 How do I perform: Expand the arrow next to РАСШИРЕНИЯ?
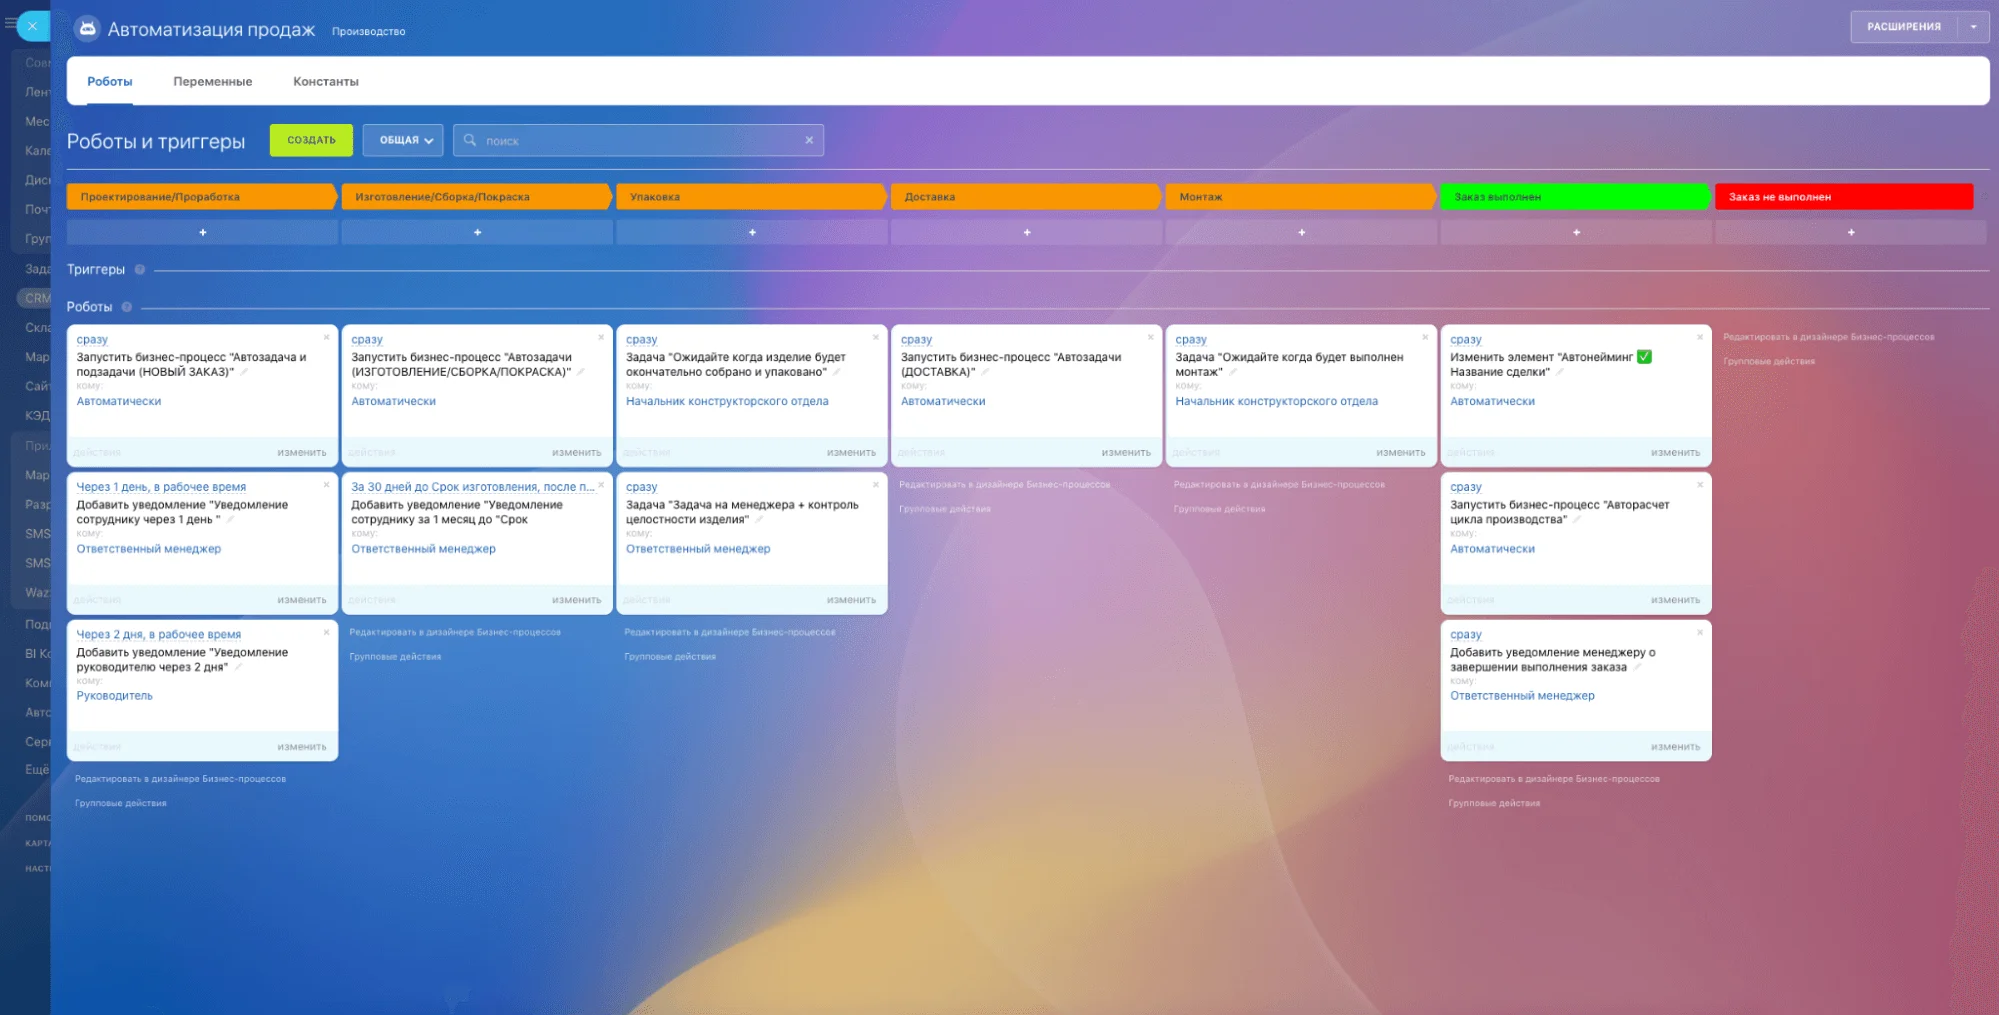pyautogui.click(x=1973, y=27)
